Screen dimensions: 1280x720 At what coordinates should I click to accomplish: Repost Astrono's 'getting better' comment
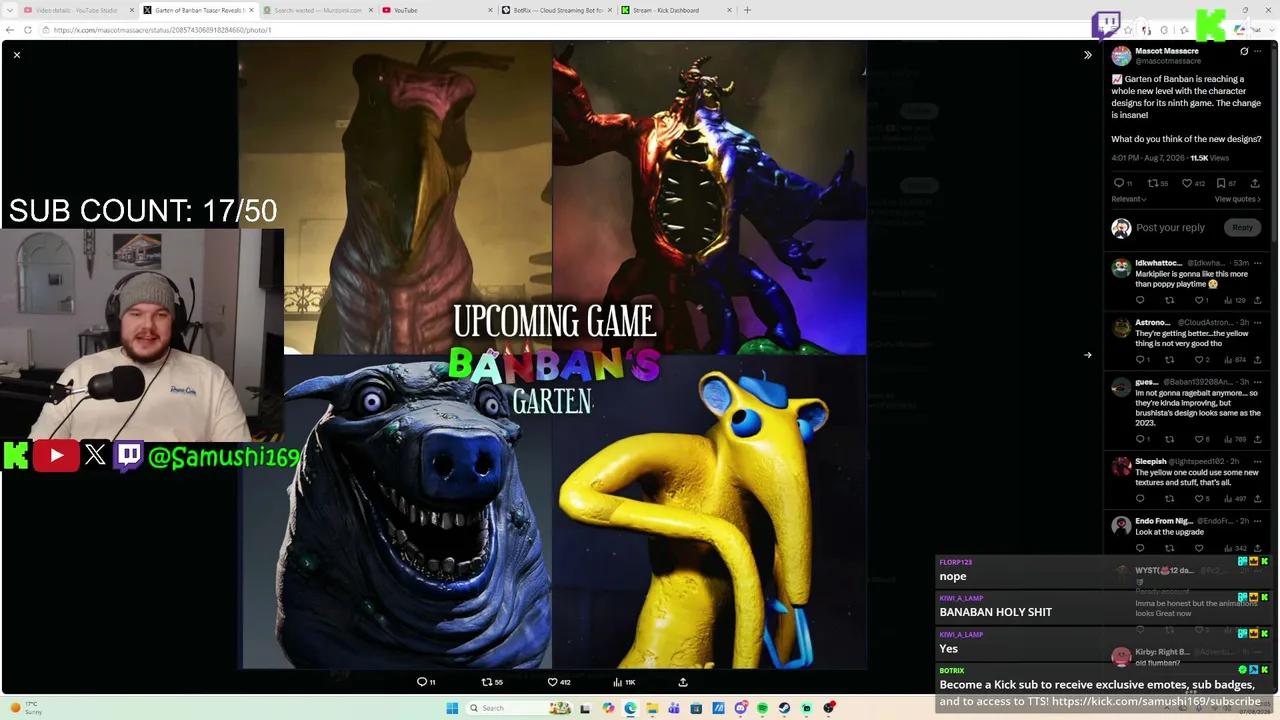click(x=1169, y=359)
